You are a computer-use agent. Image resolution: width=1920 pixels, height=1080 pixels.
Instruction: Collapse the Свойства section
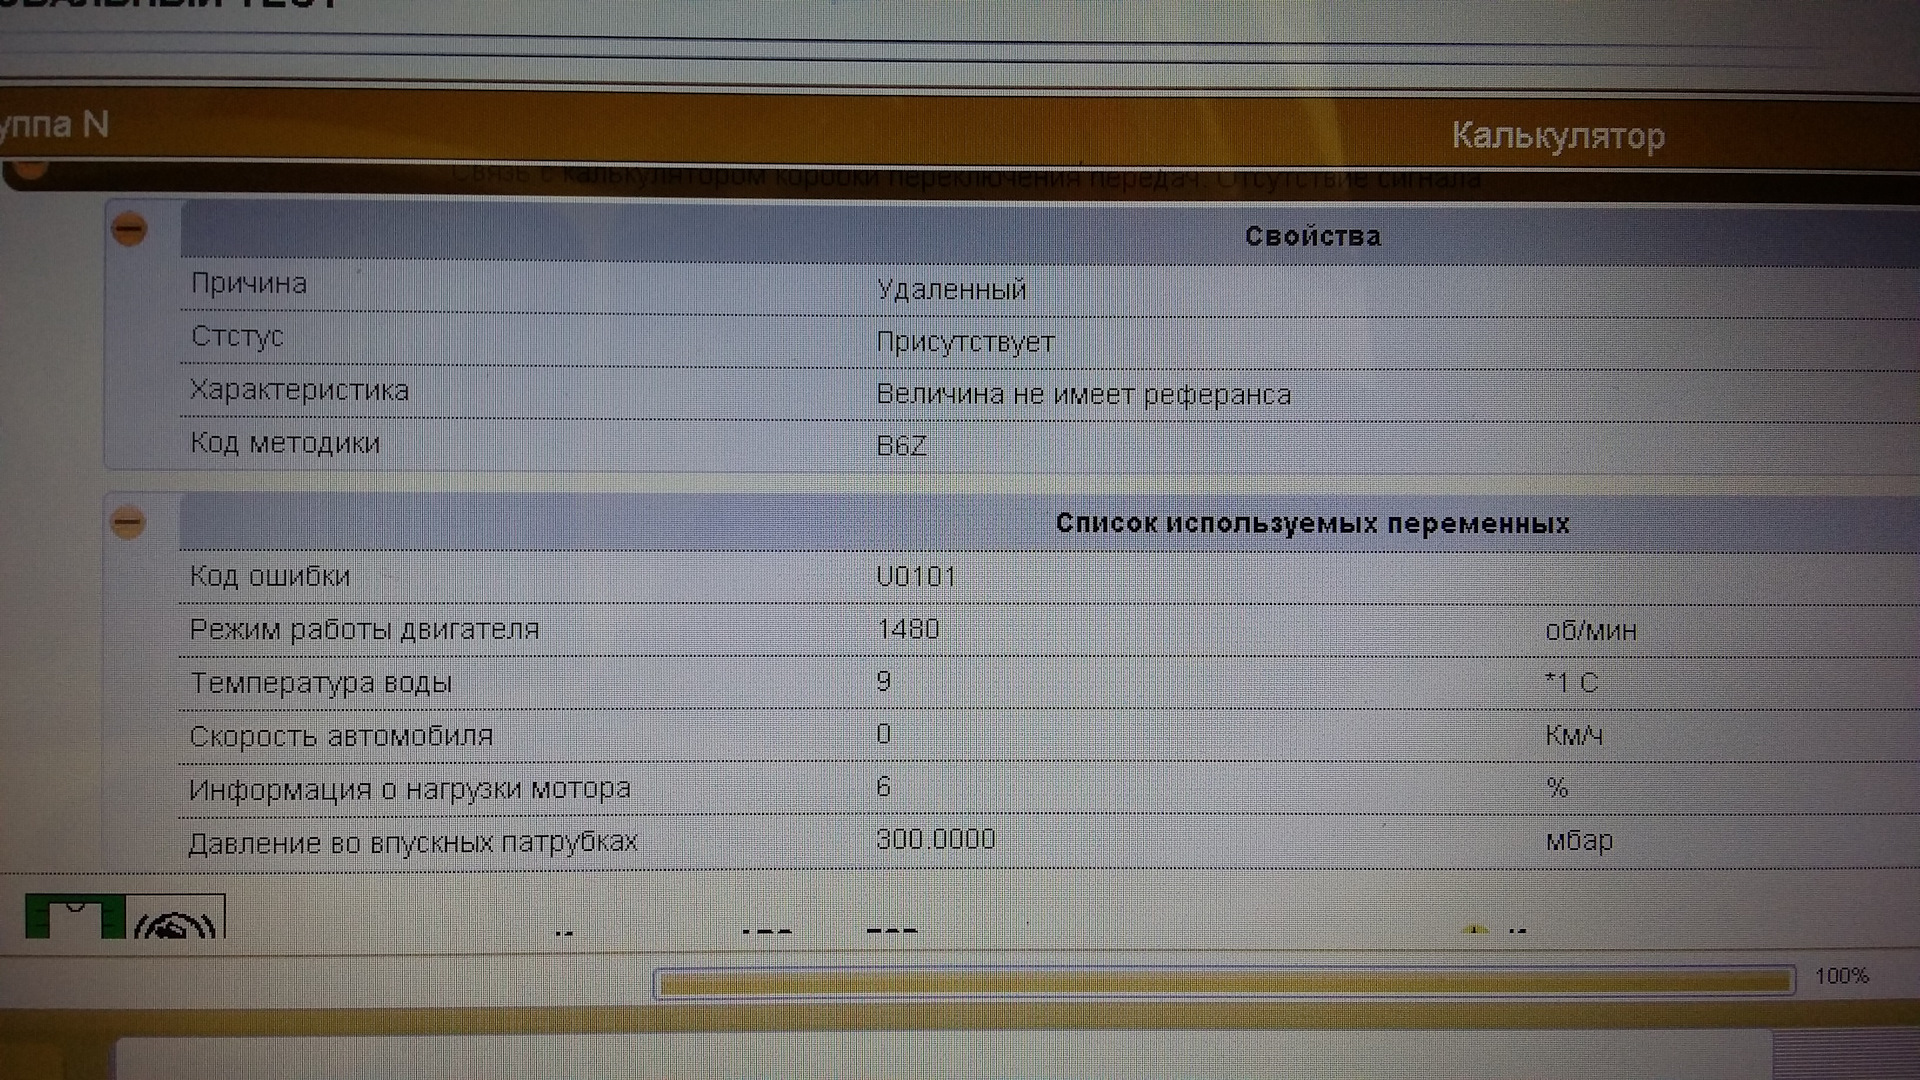(129, 229)
